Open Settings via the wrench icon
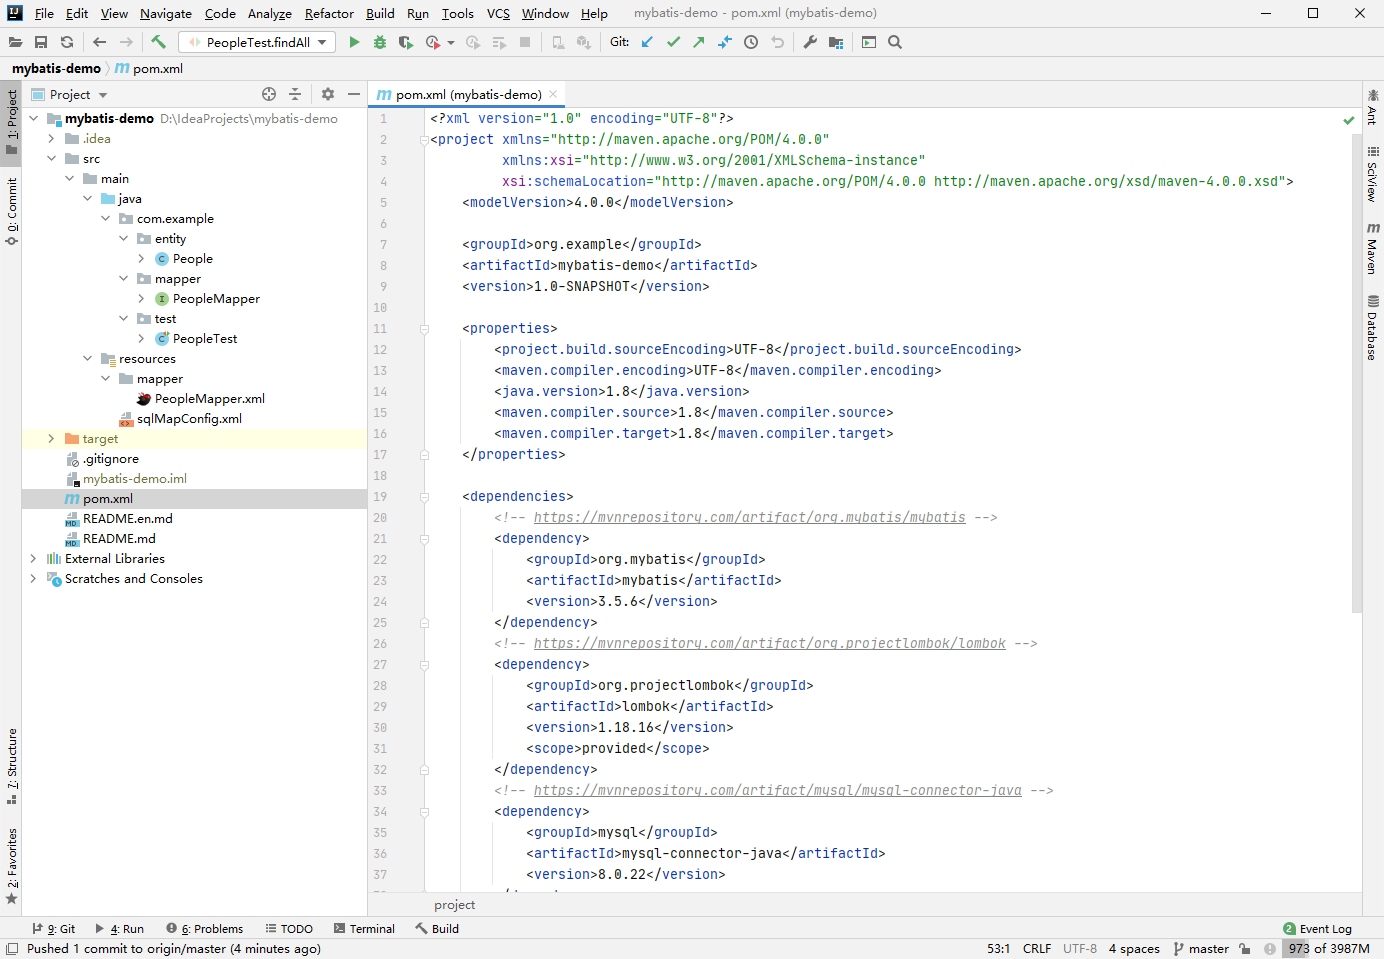 coord(810,42)
